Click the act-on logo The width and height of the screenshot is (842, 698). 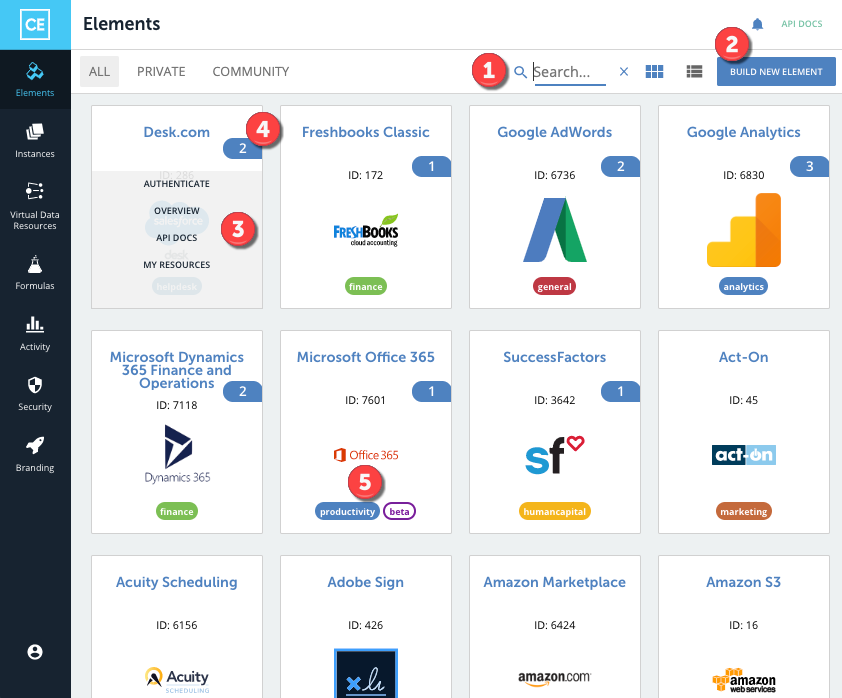click(744, 455)
